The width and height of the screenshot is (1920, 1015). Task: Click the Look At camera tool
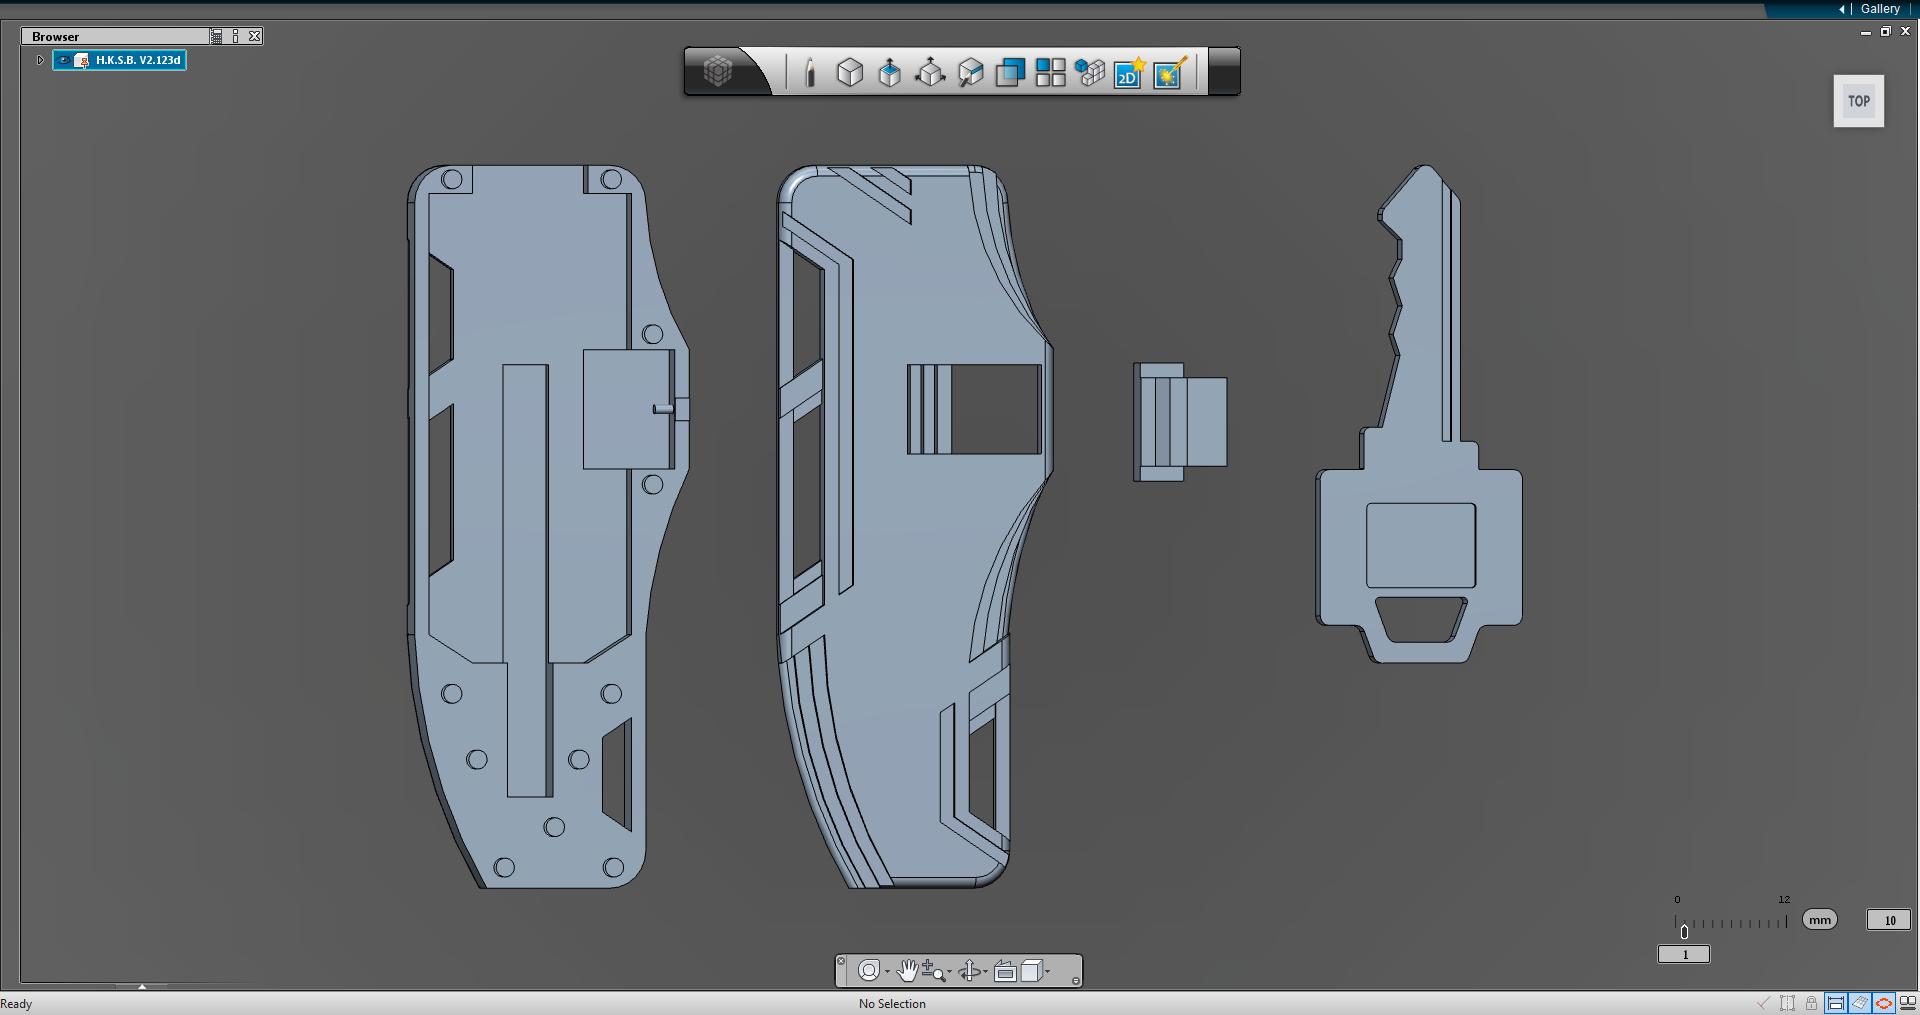click(1005, 971)
